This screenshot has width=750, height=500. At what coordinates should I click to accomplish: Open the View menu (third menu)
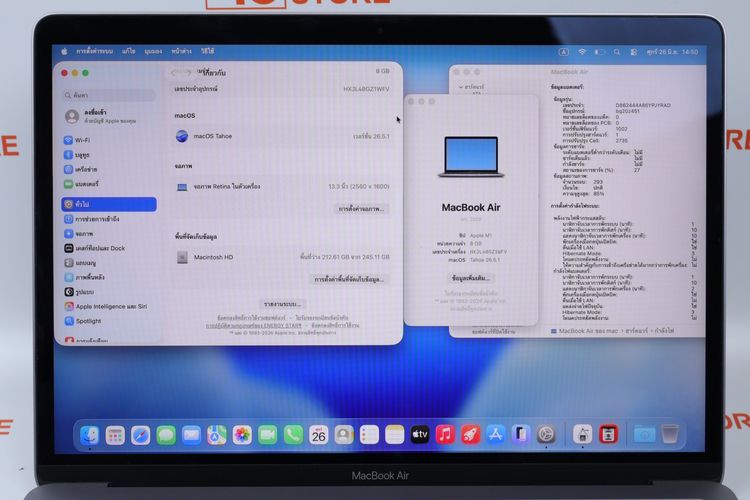[x=153, y=51]
